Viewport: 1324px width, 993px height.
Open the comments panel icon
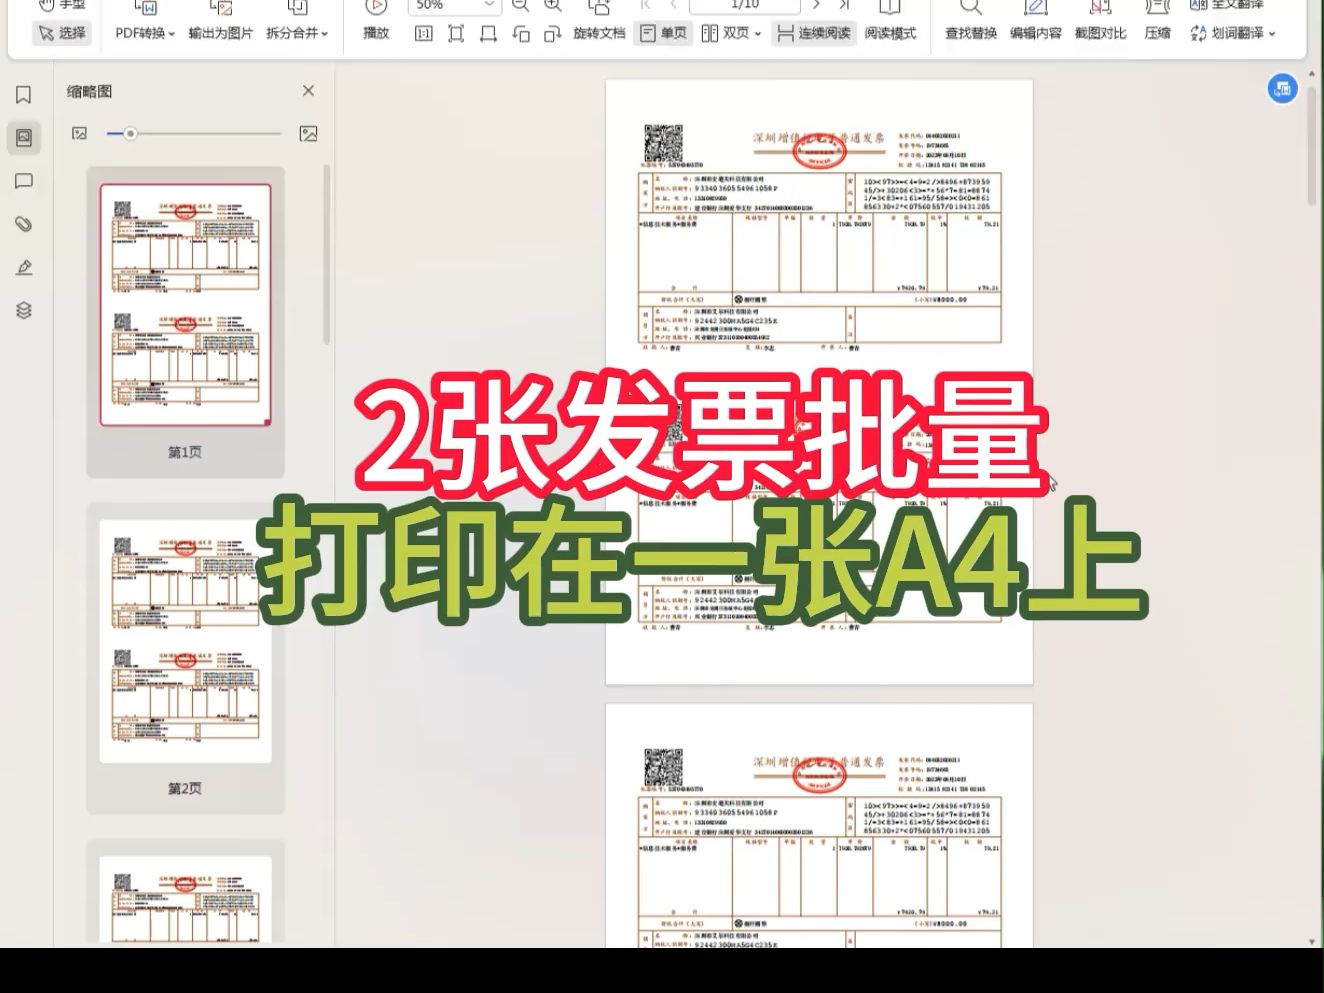pos(24,181)
